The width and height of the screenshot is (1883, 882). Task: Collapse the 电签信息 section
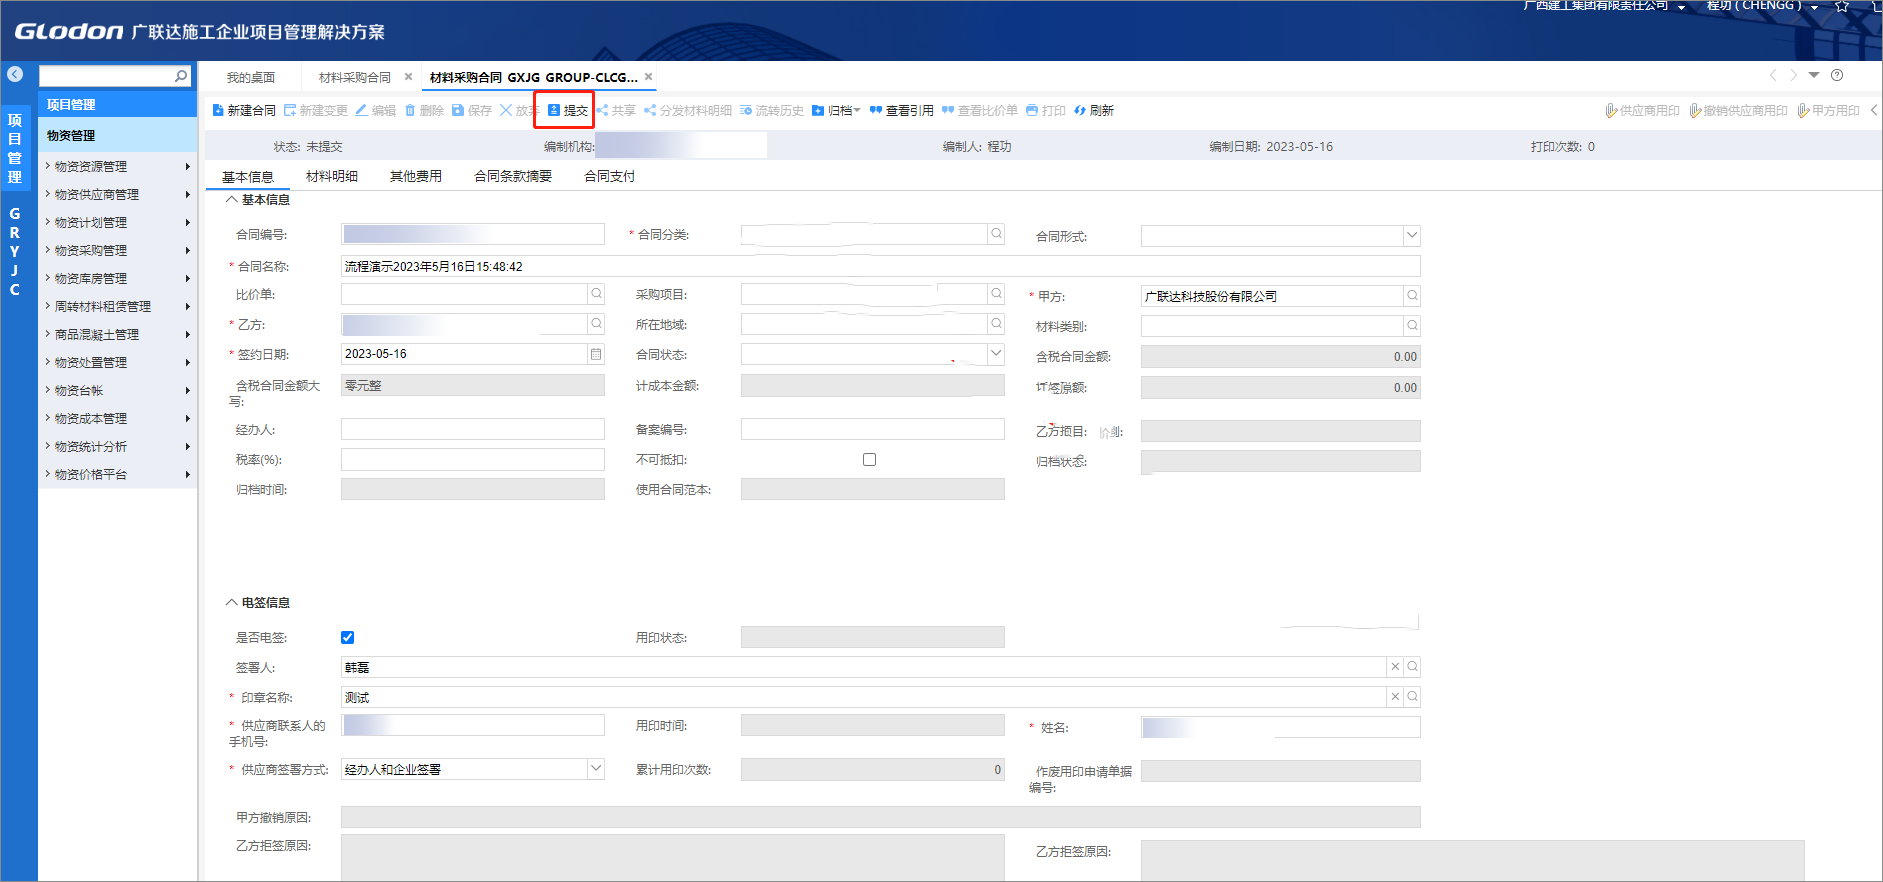point(232,603)
